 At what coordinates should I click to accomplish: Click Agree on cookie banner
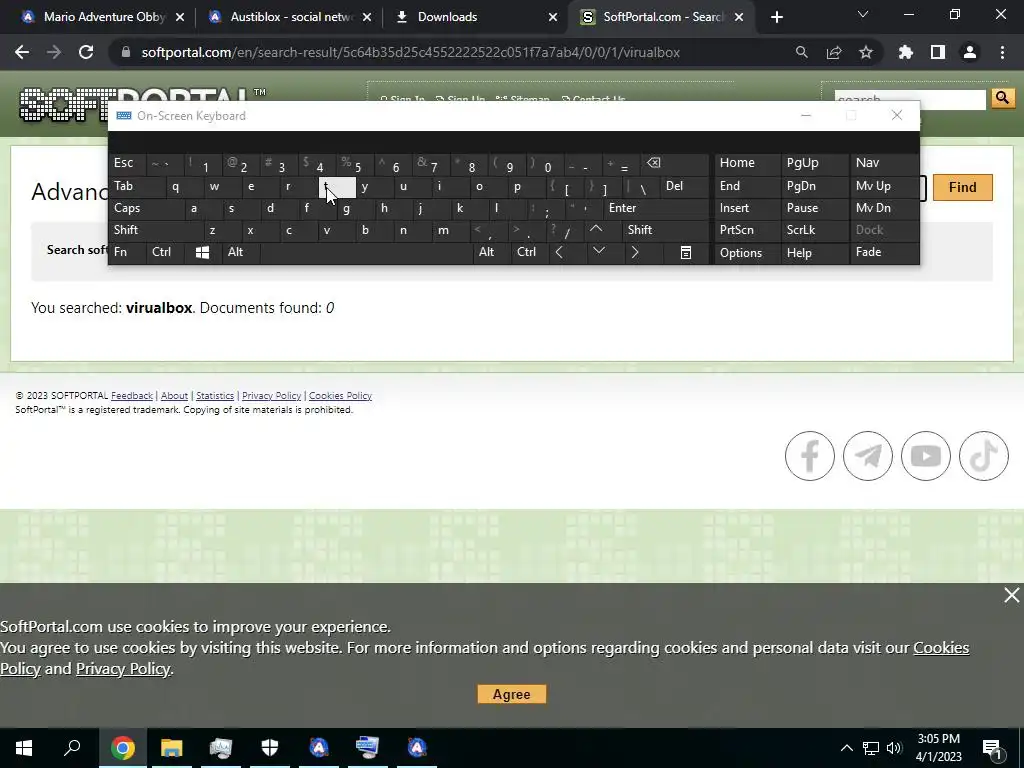(511, 694)
